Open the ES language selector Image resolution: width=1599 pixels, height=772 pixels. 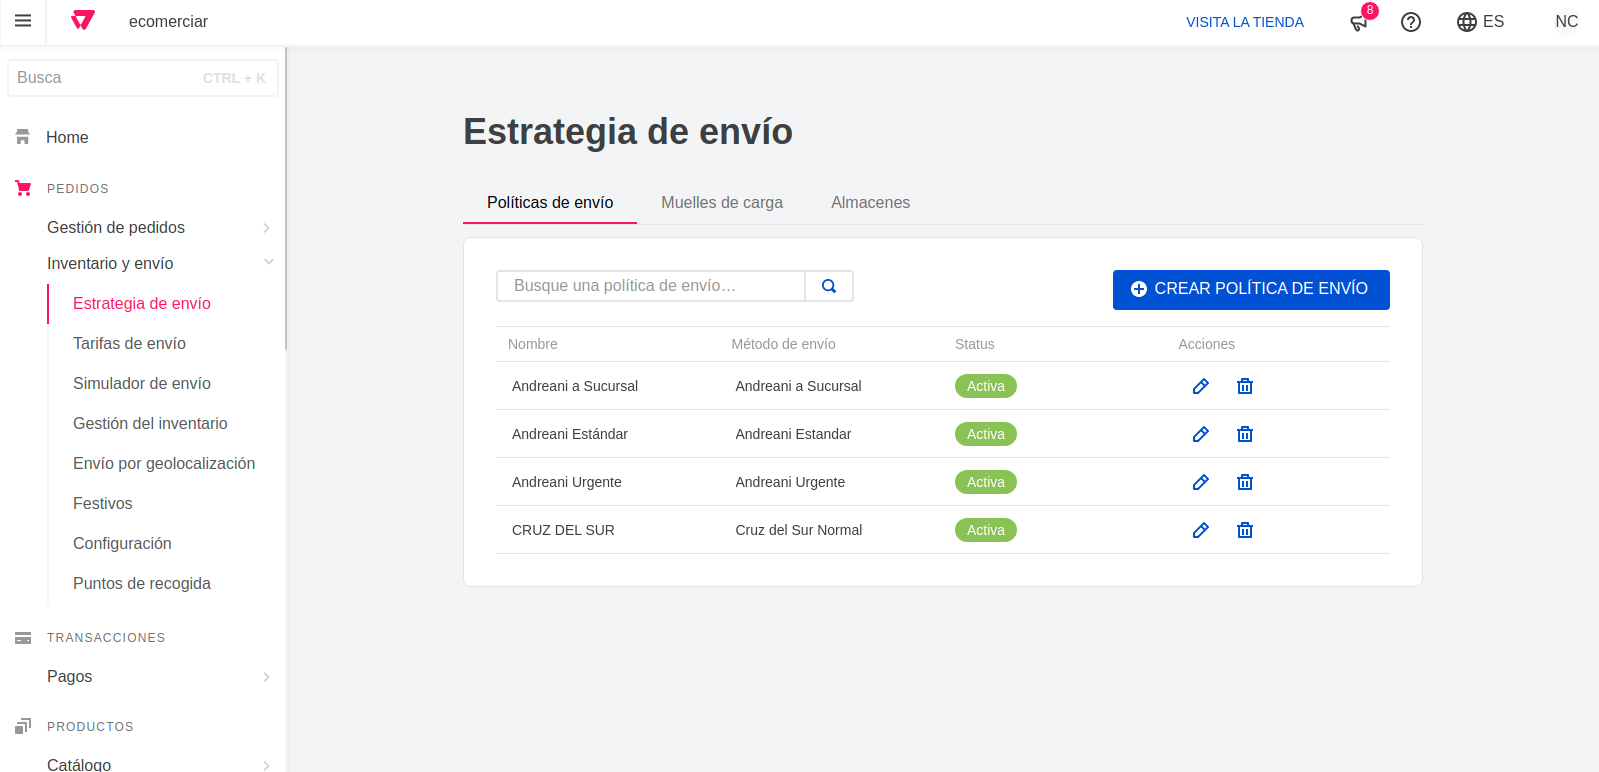[x=1480, y=22]
